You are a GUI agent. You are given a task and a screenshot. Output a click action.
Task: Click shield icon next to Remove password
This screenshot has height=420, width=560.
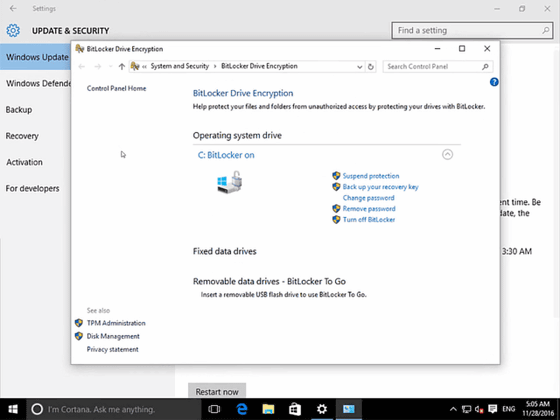(336, 209)
